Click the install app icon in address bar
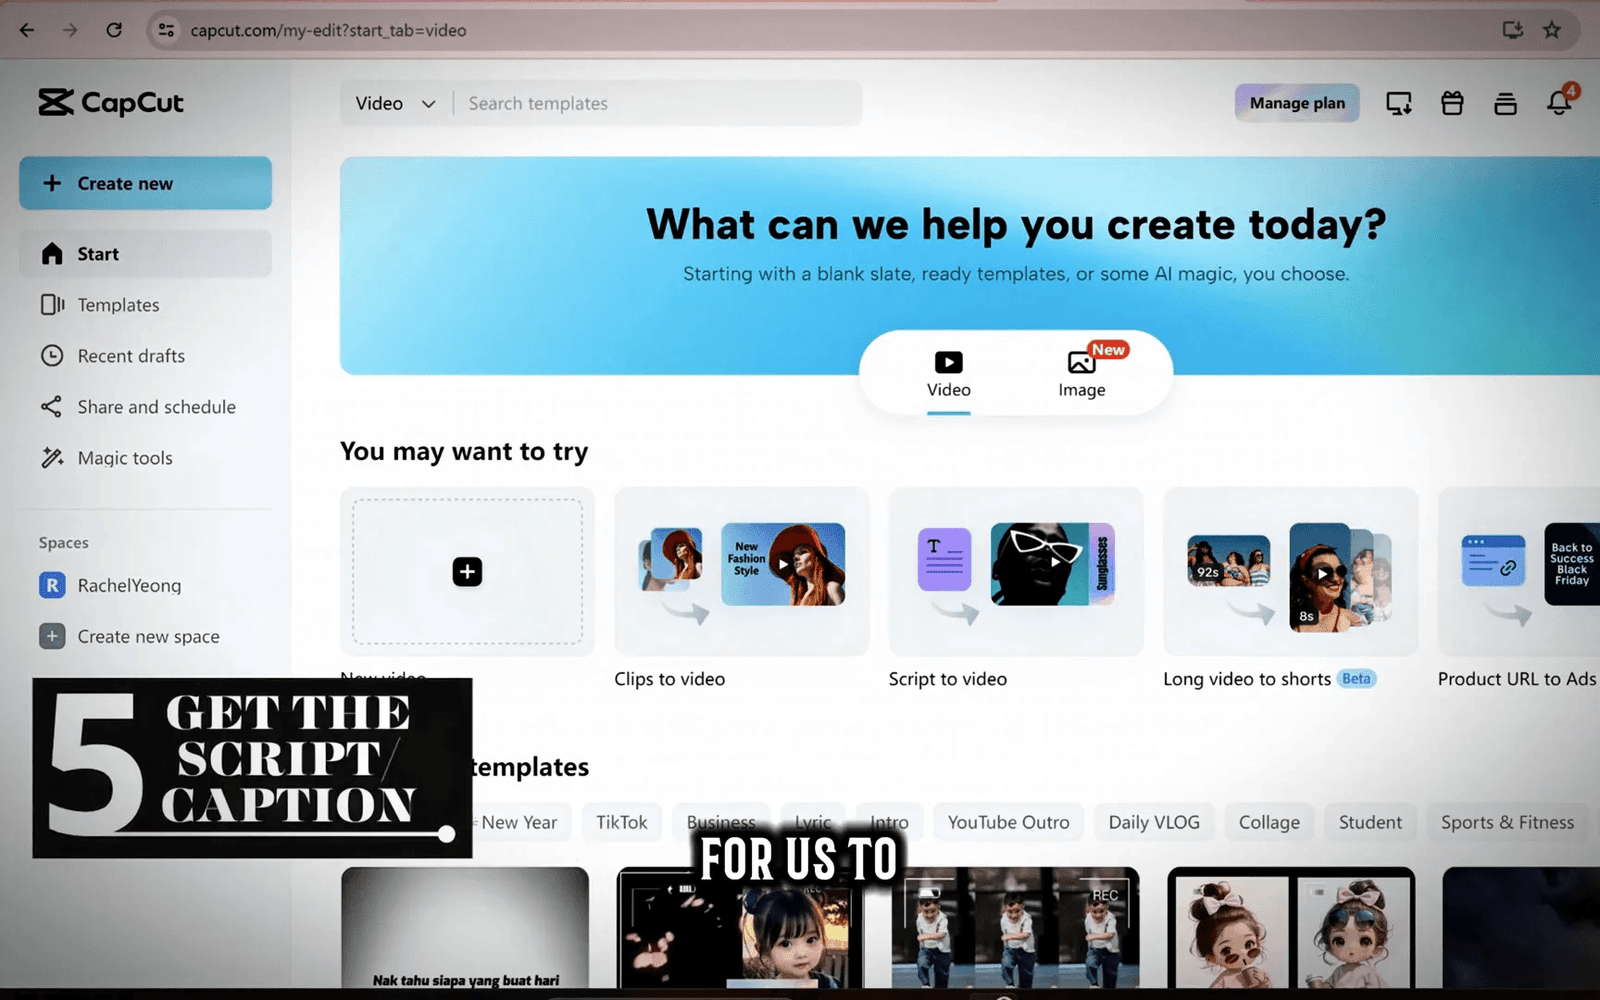Viewport: 1600px width, 1000px height. [x=1512, y=30]
